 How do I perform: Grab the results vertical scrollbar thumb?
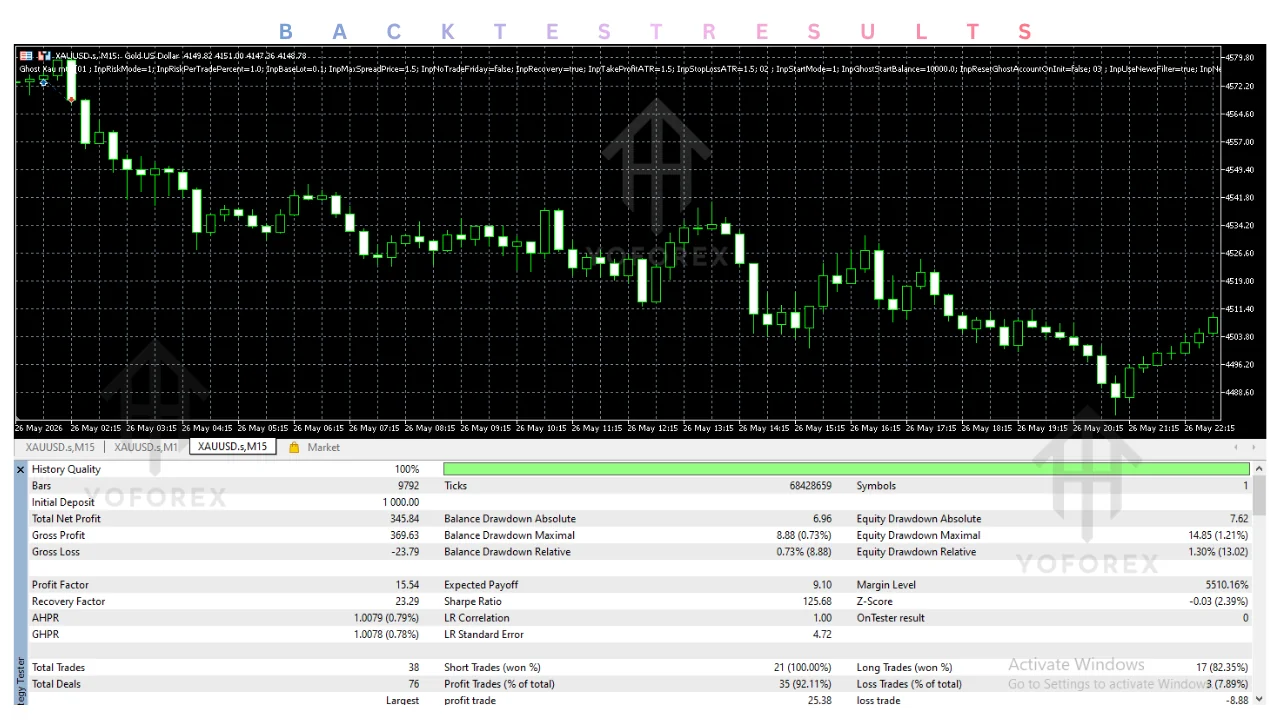pyautogui.click(x=1259, y=494)
